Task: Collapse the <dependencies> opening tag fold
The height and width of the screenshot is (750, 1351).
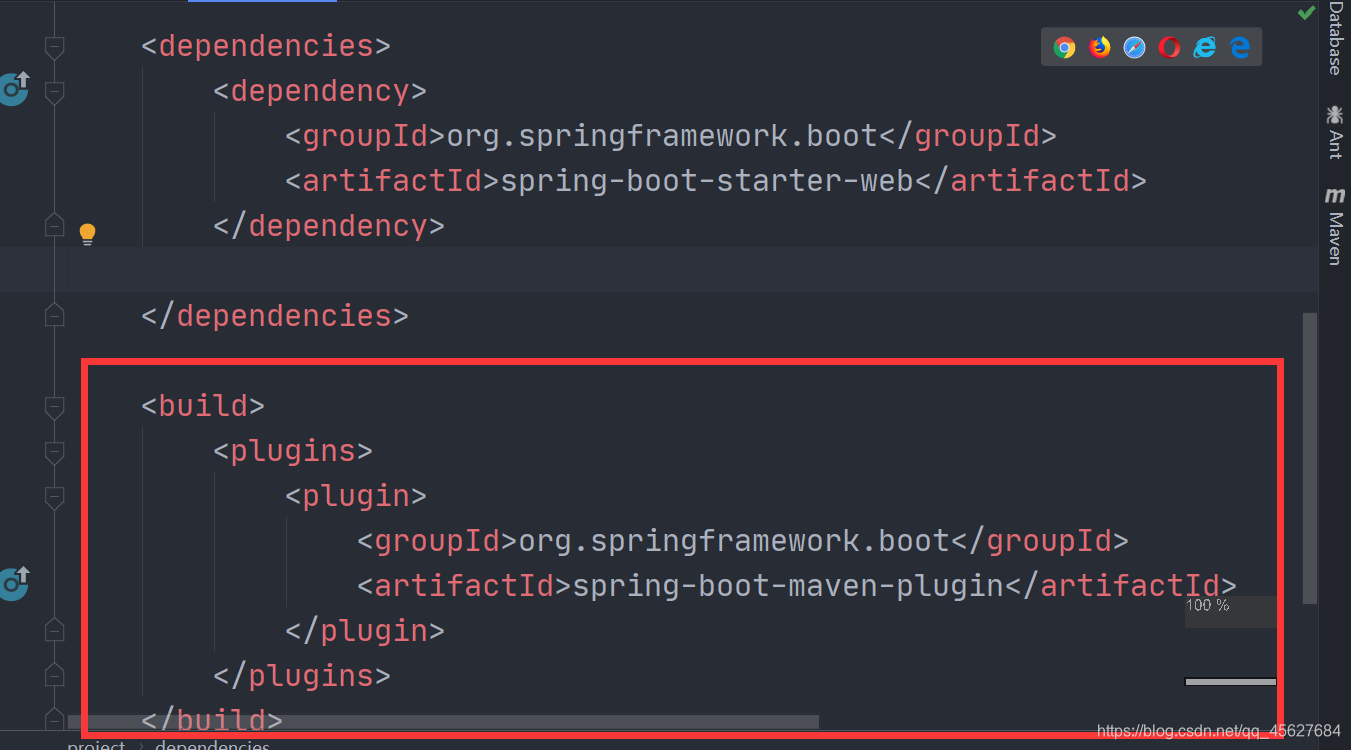Action: [55, 47]
